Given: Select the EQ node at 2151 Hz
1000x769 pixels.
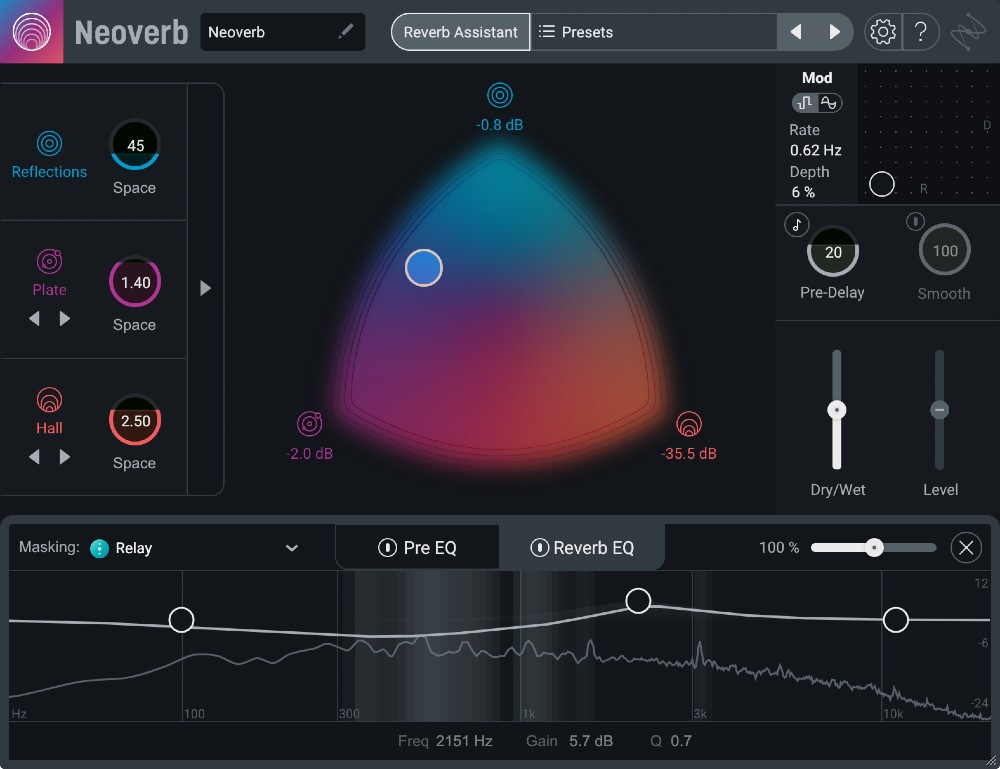Looking at the screenshot, I should 638,600.
